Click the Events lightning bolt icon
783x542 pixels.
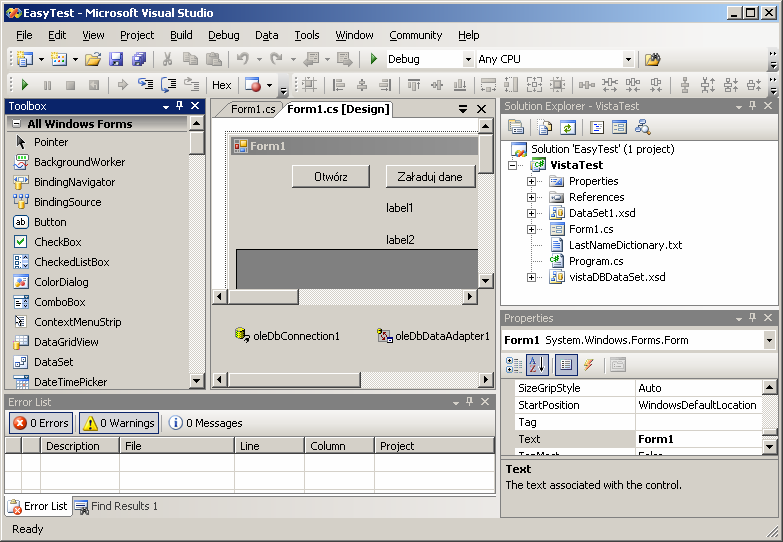click(589, 365)
